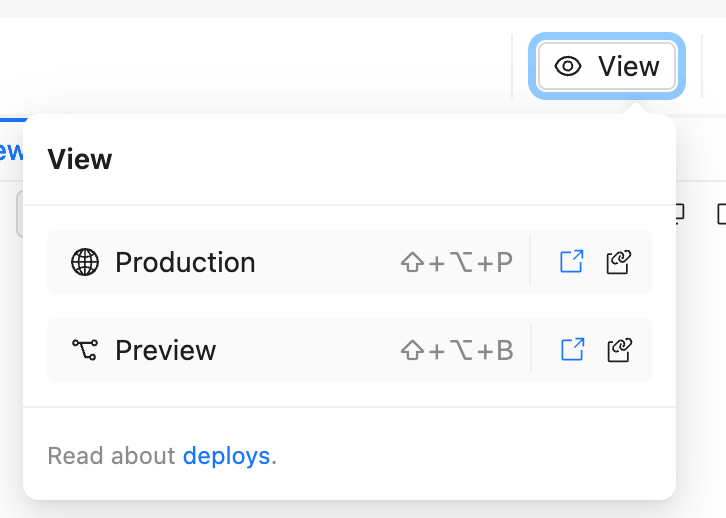Click the partly hidden button at left edge

(19, 213)
